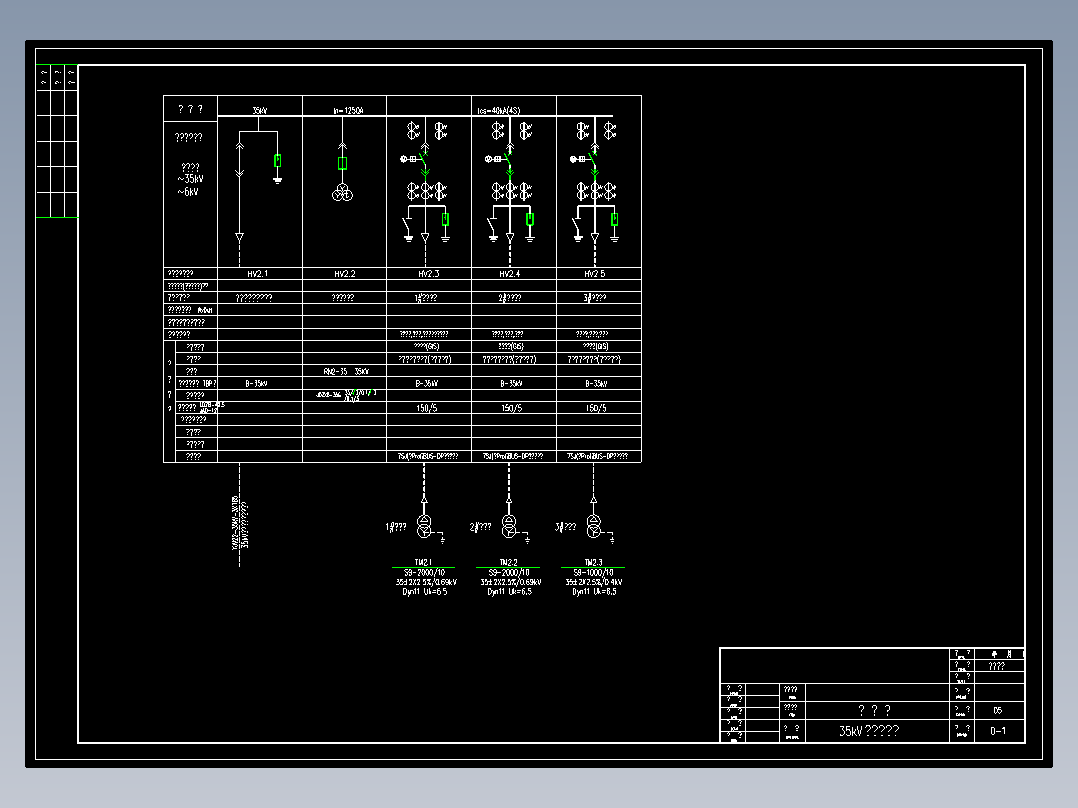The height and width of the screenshot is (808, 1078).
Task: Select the HV2 5 cabinet label
Action: tap(595, 274)
